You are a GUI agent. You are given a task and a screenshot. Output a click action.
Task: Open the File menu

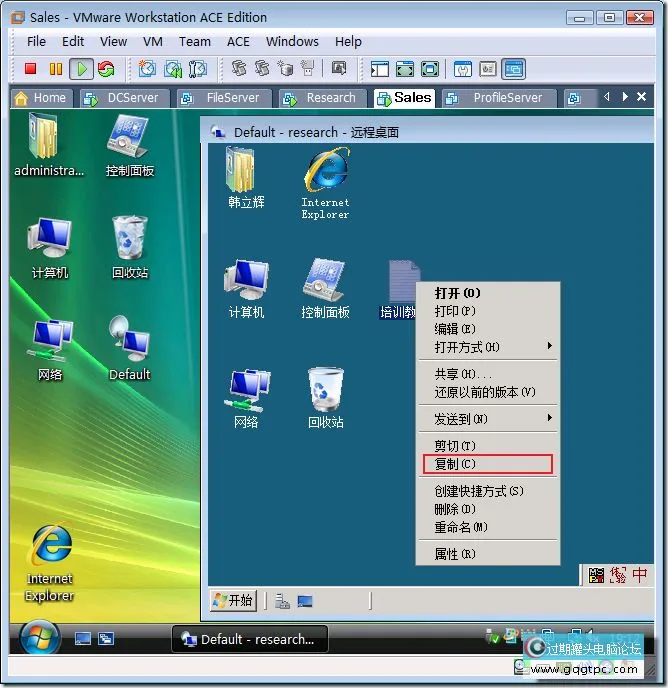36,42
